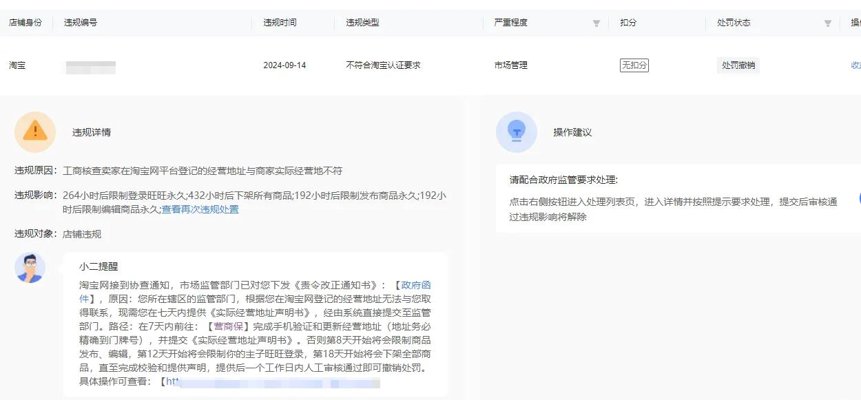The height and width of the screenshot is (400, 861).
Task: Select the 市场管理 cell
Action: pos(511,65)
